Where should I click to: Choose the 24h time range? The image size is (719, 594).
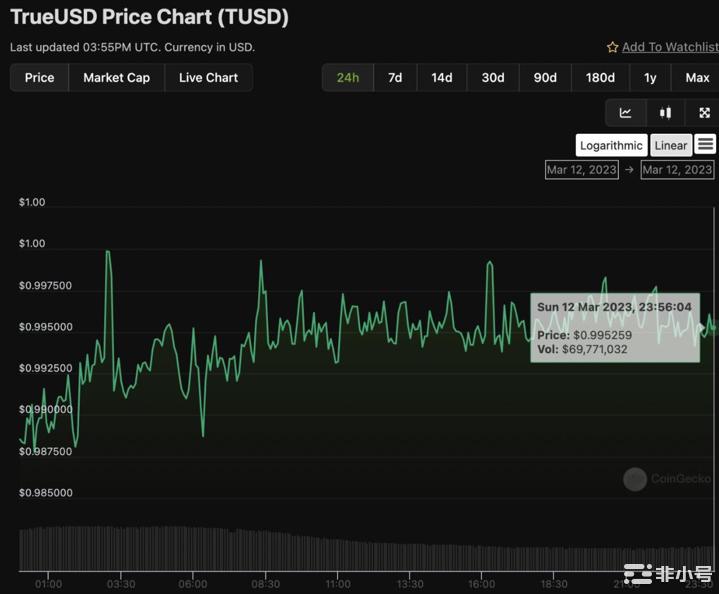[x=348, y=78]
